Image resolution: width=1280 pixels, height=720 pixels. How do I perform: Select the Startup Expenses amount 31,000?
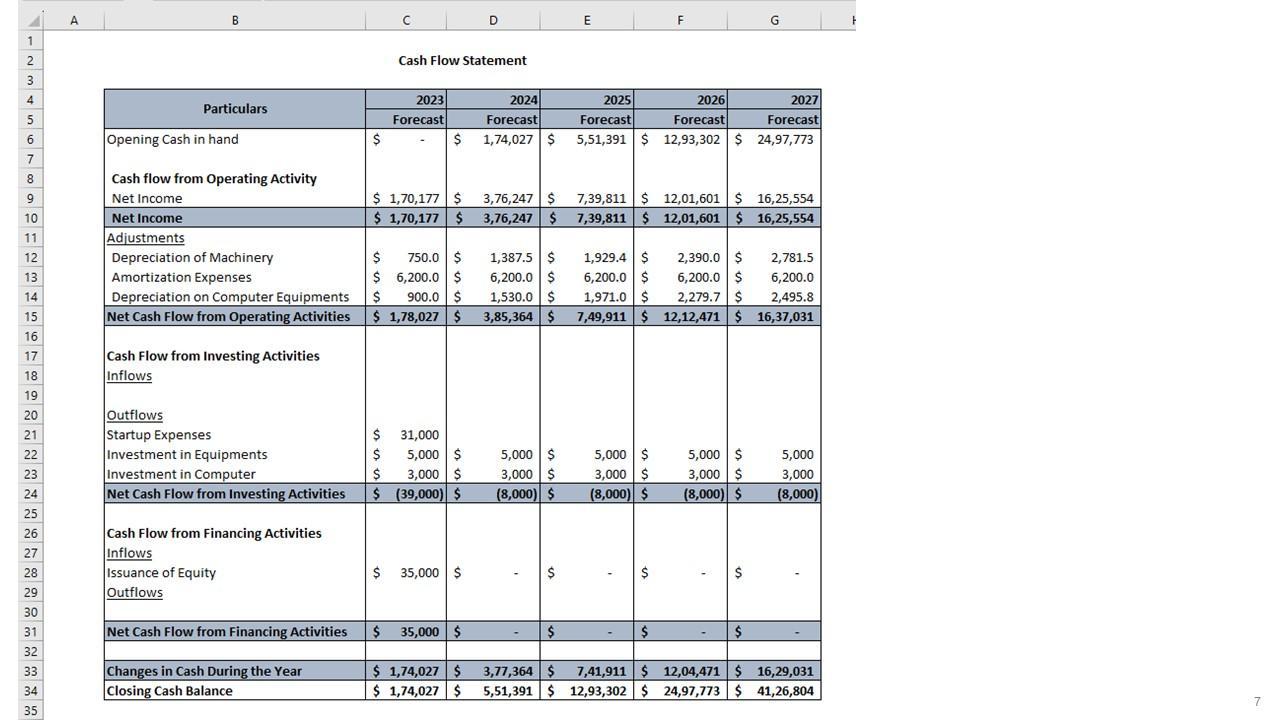pos(406,435)
